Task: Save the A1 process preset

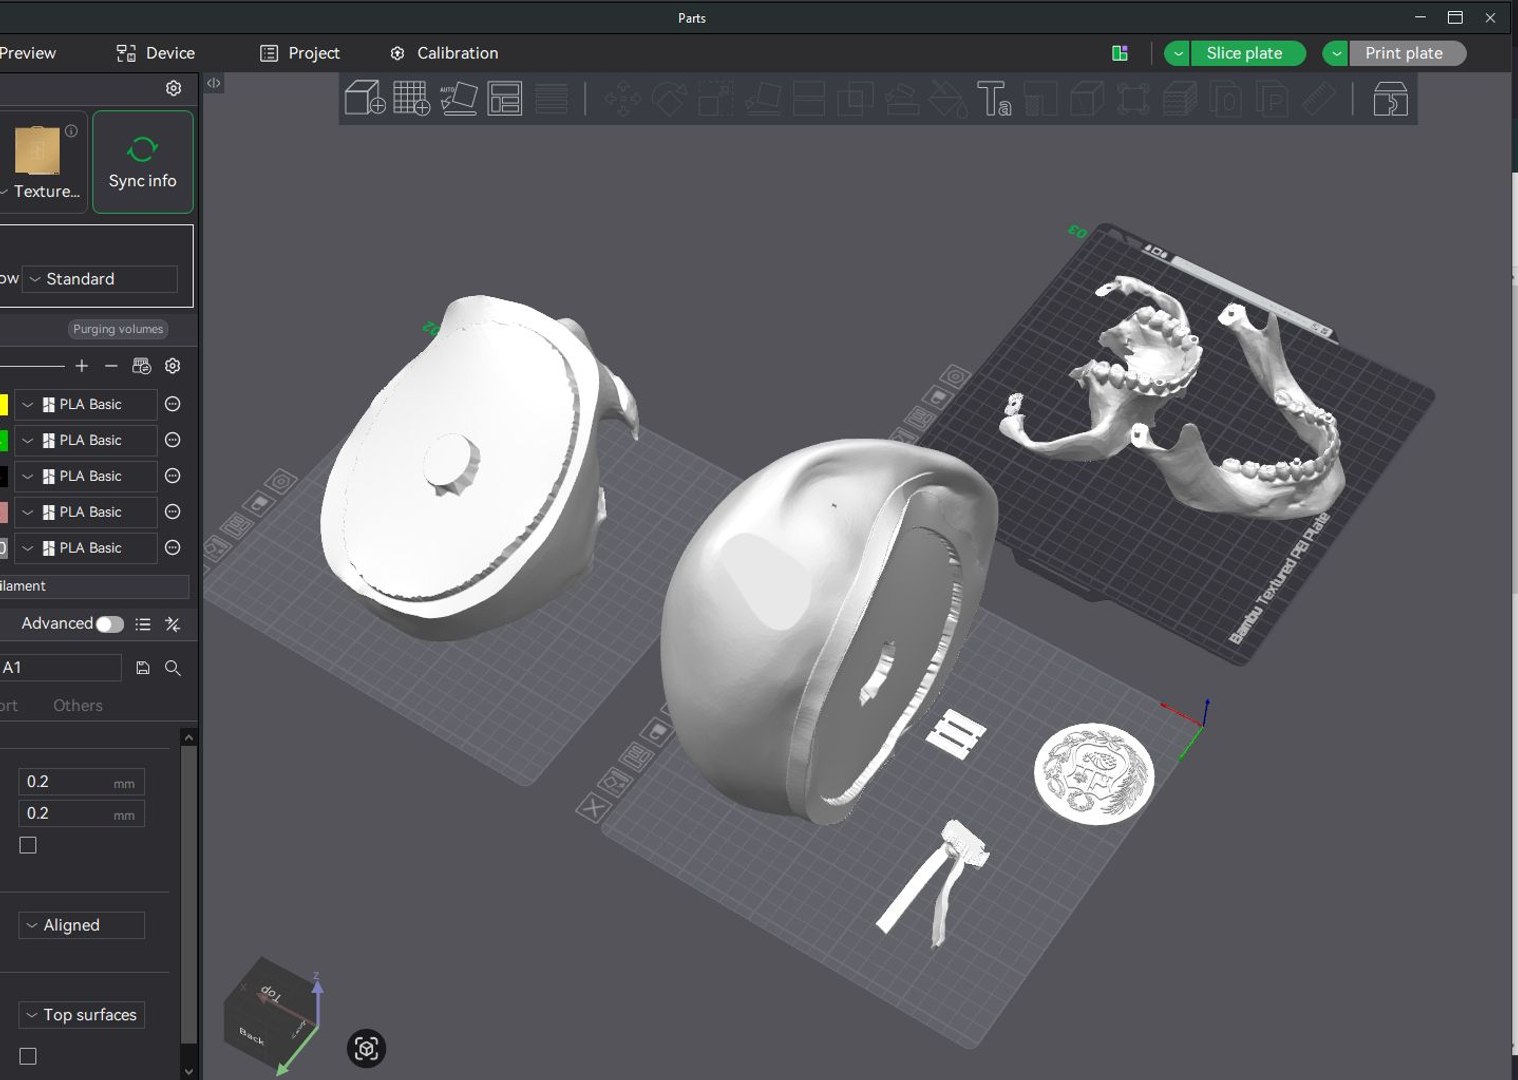Action: point(143,668)
